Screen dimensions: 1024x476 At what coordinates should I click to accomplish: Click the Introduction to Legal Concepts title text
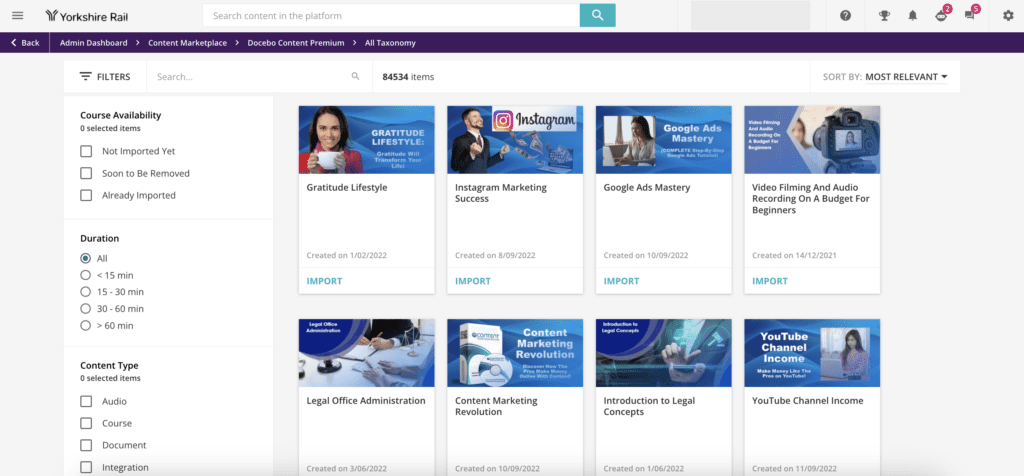[649, 406]
